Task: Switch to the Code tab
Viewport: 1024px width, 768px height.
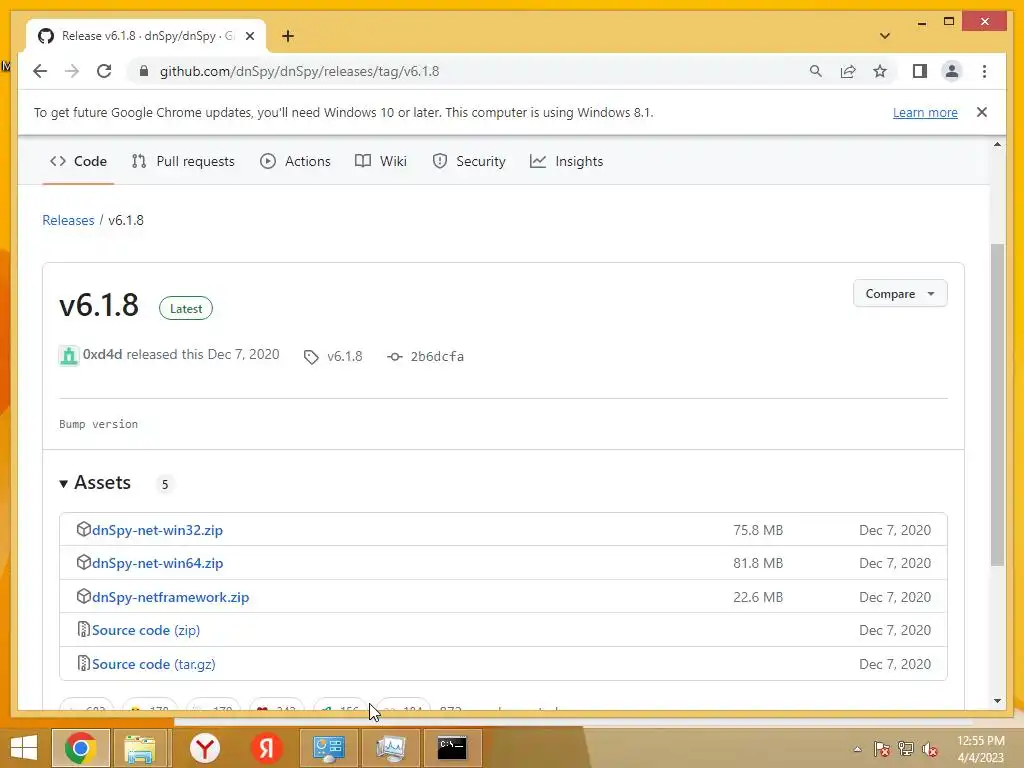Action: click(78, 161)
